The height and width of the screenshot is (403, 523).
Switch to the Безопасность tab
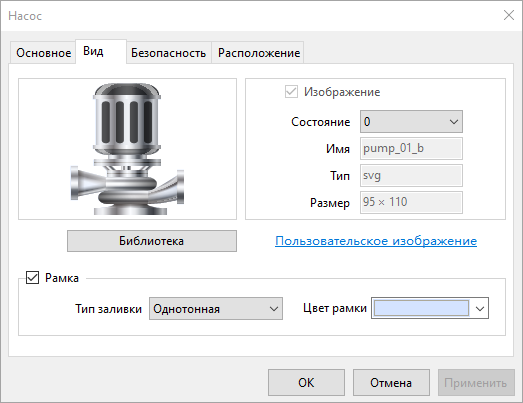[168, 53]
